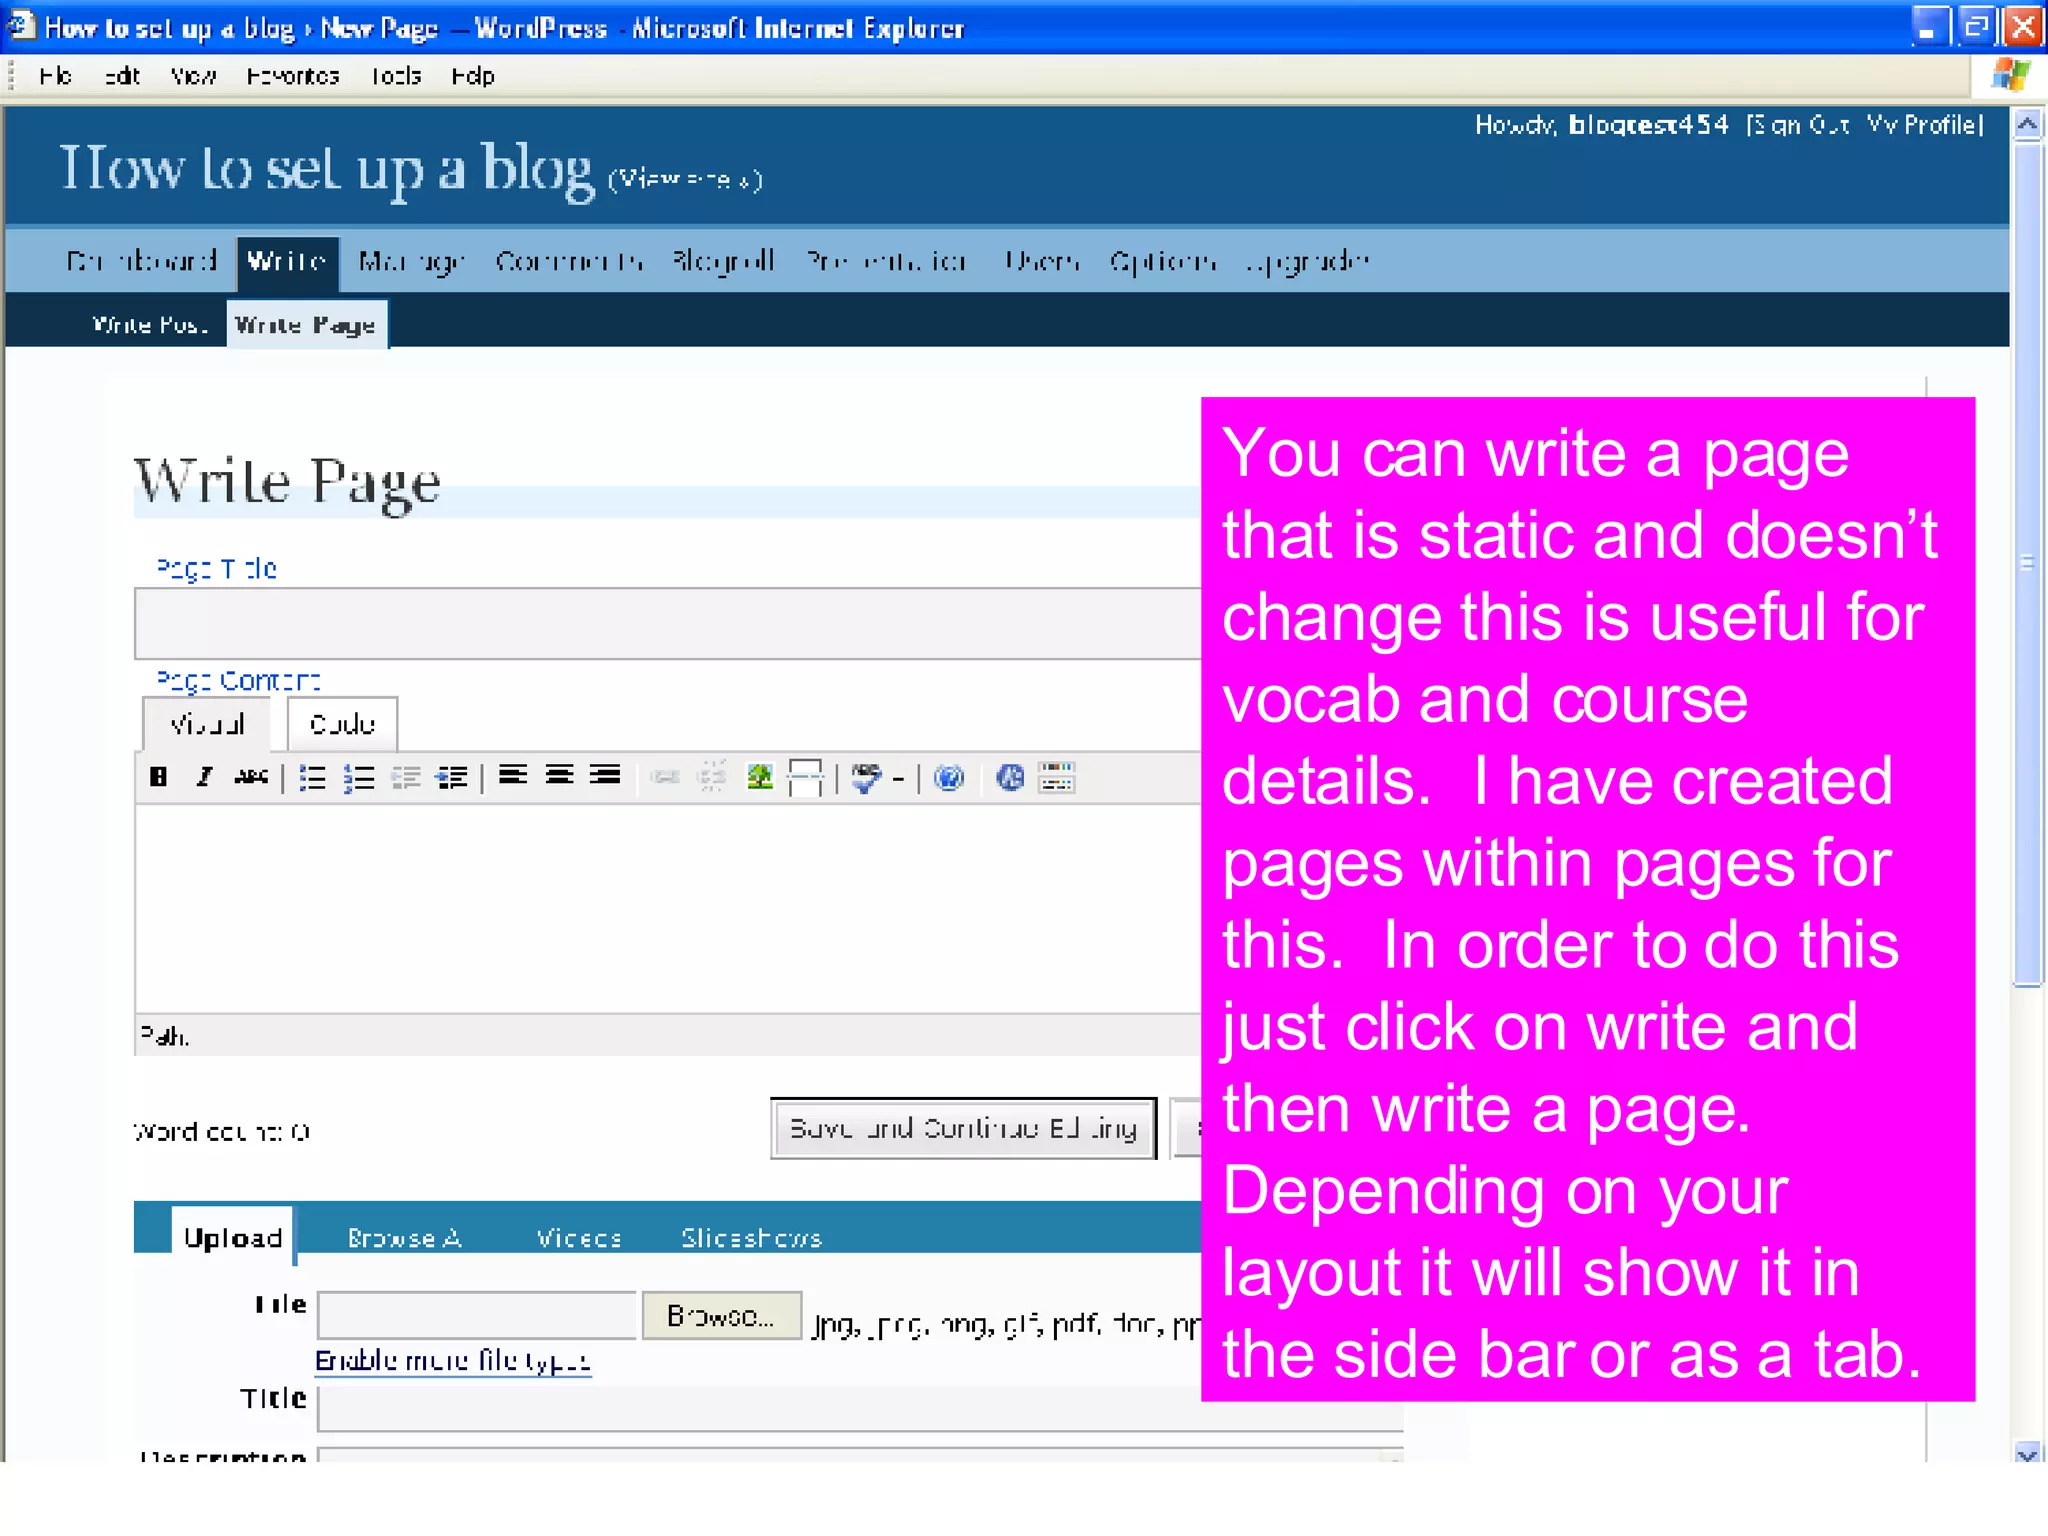Insert the More tag page split
Image resolution: width=2048 pixels, height=1536 pixels.
click(805, 777)
